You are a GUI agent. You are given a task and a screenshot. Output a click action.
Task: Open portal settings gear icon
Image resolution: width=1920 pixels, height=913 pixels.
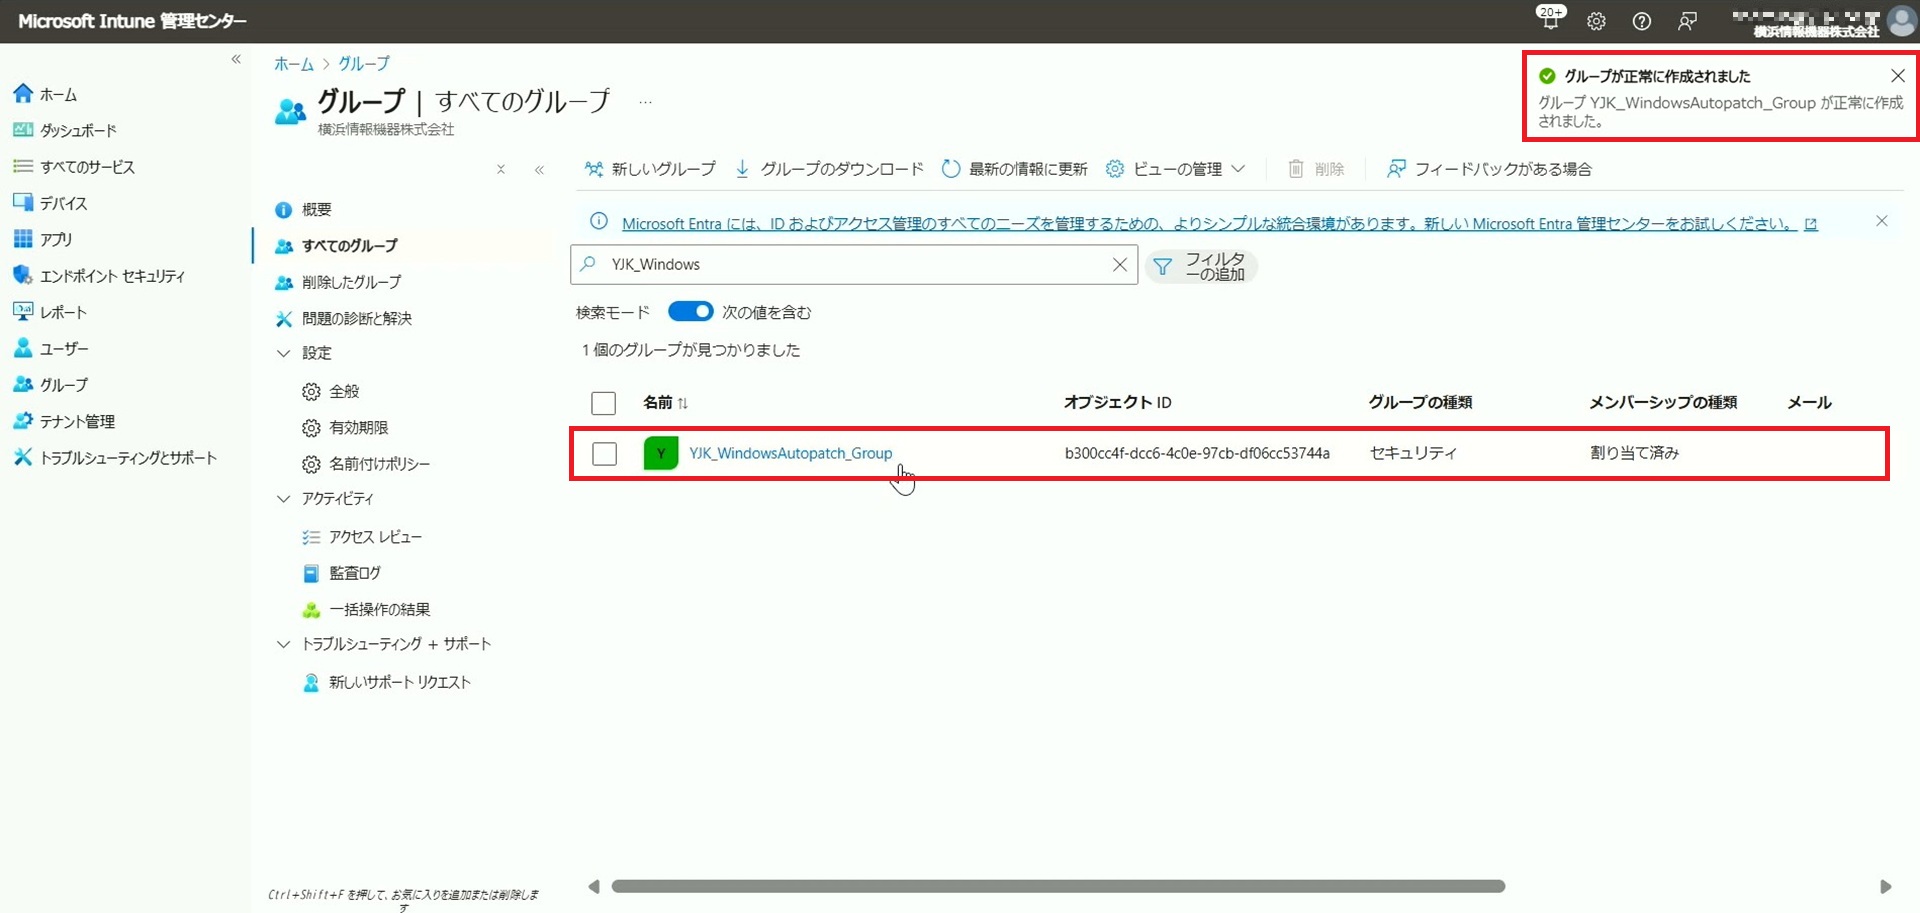(x=1596, y=21)
